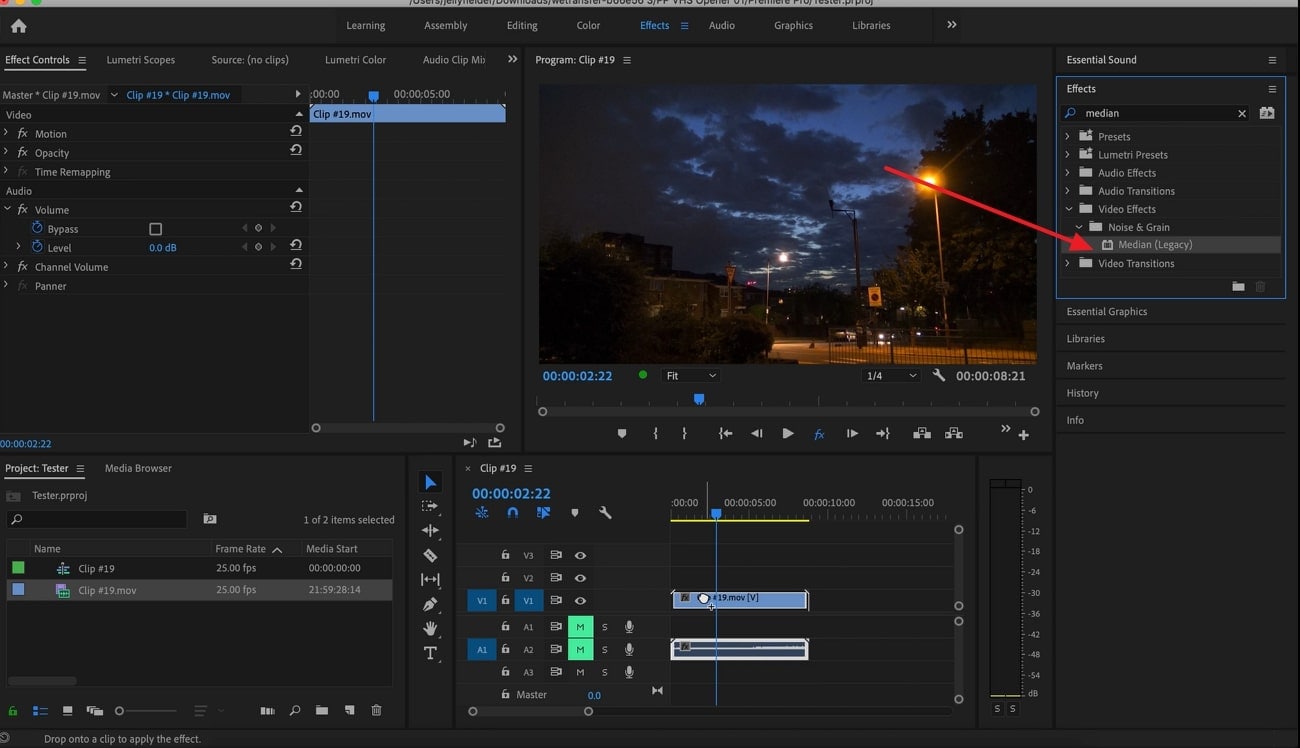1300x748 pixels.
Task: Click the Extract button
Action: (x=954, y=434)
